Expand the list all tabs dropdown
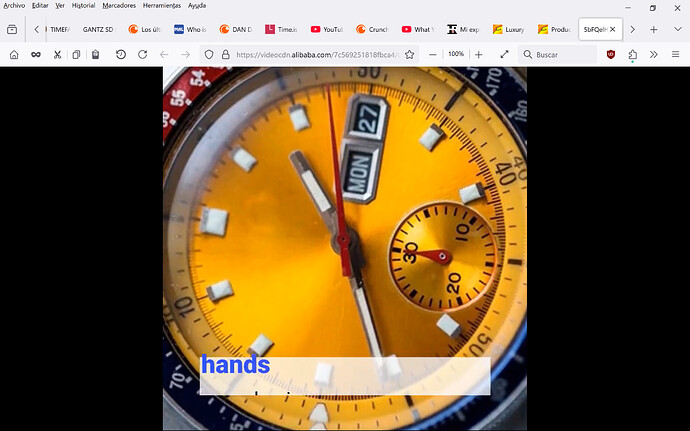The image size is (690, 431). pos(678,29)
